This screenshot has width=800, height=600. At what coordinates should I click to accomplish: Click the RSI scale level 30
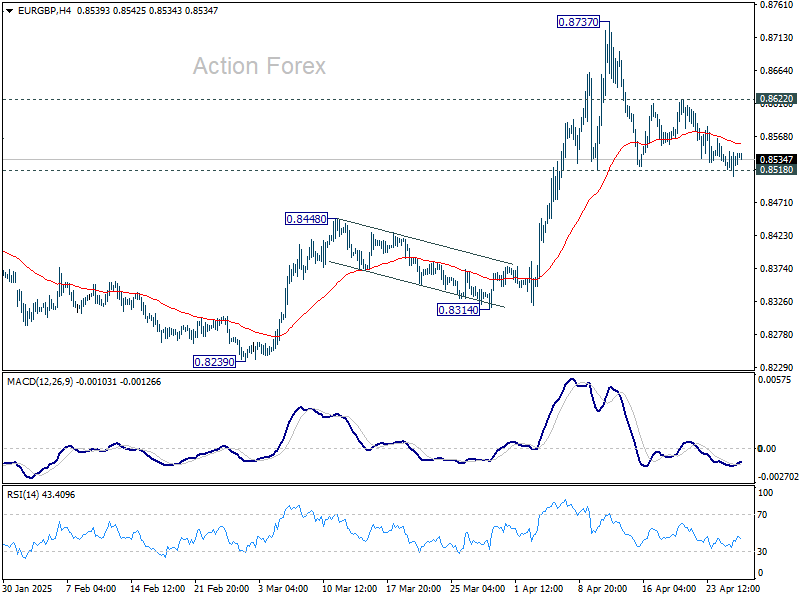click(x=762, y=552)
